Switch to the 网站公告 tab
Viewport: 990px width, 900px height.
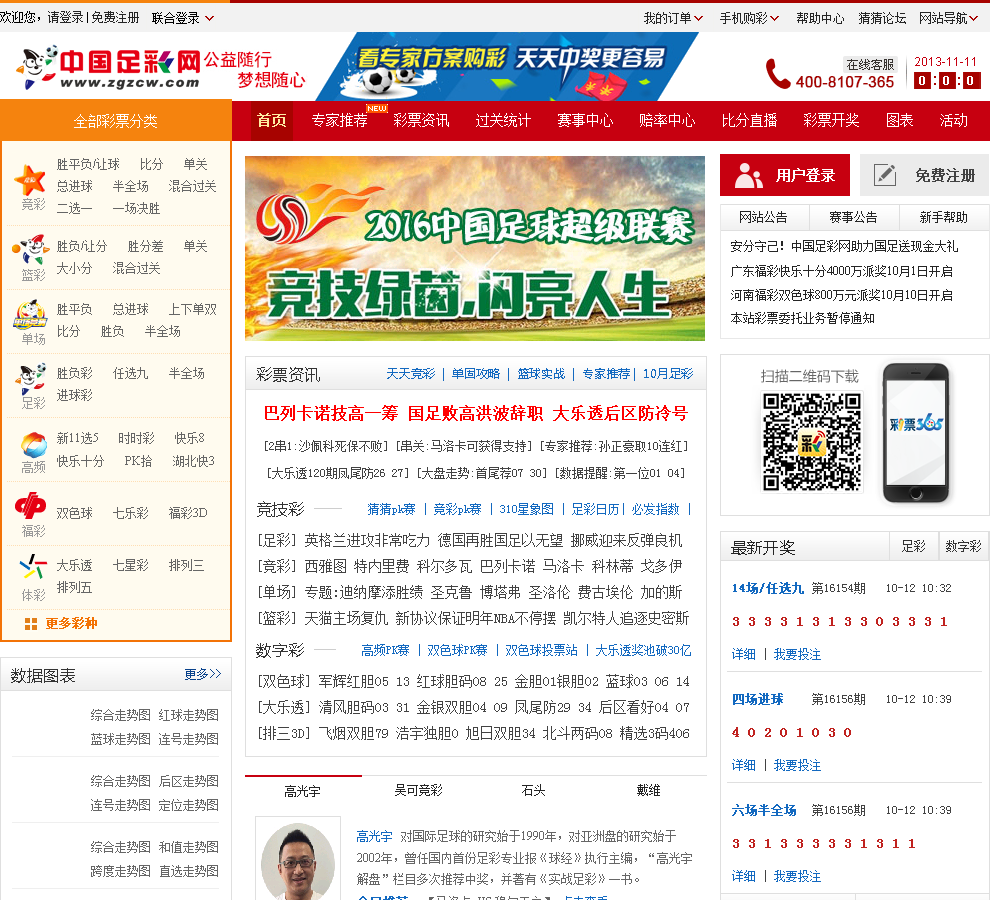click(763, 217)
